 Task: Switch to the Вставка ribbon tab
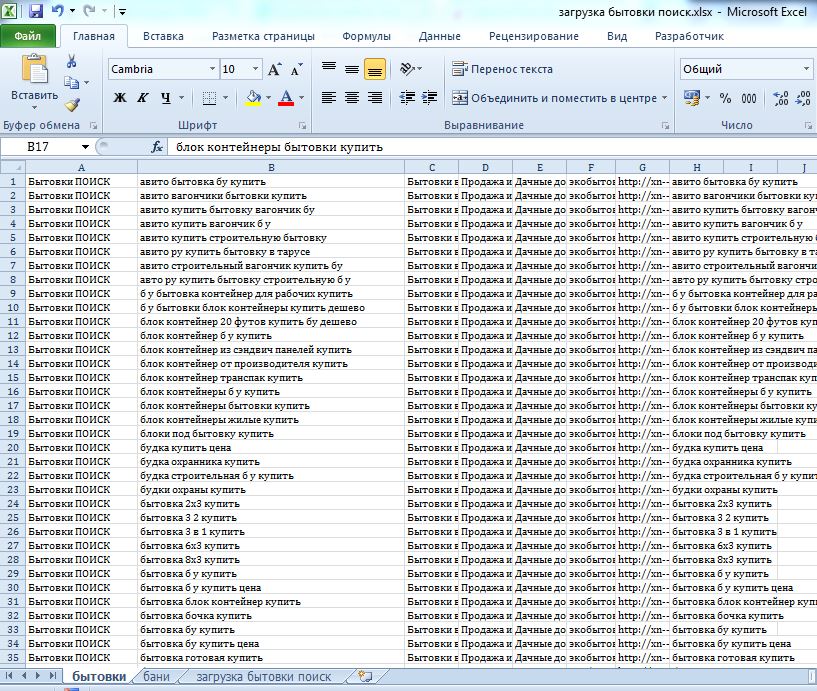[163, 36]
